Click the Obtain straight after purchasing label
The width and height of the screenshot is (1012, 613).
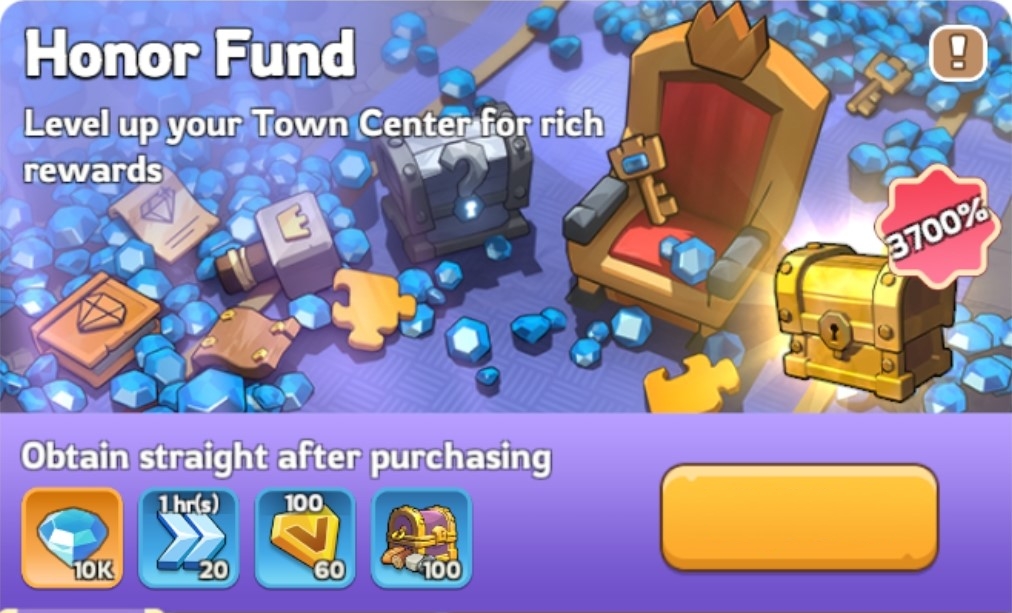coord(287,457)
